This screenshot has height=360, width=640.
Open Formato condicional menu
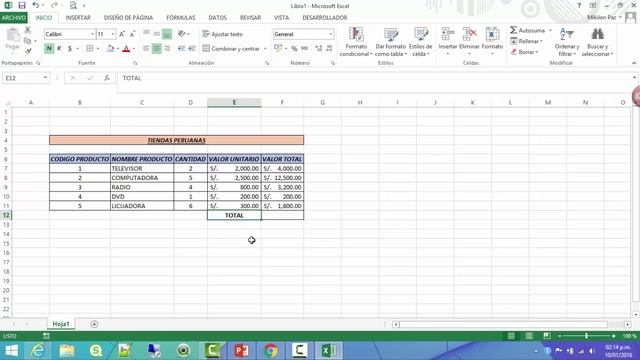tap(356, 42)
